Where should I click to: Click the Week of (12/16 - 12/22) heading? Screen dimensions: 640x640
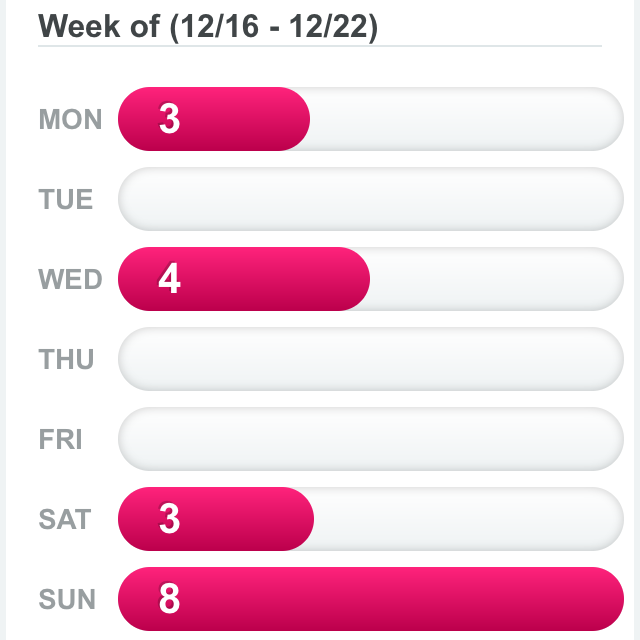click(x=208, y=27)
